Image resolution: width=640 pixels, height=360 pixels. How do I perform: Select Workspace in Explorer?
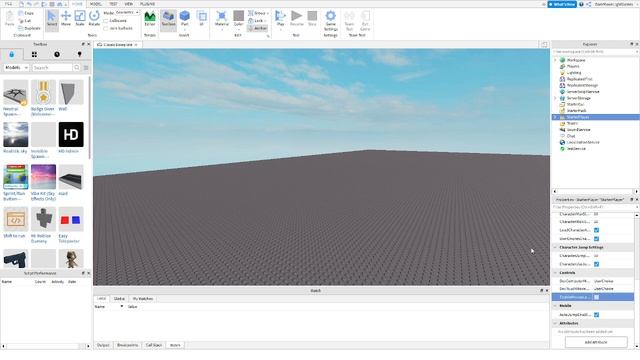point(576,60)
